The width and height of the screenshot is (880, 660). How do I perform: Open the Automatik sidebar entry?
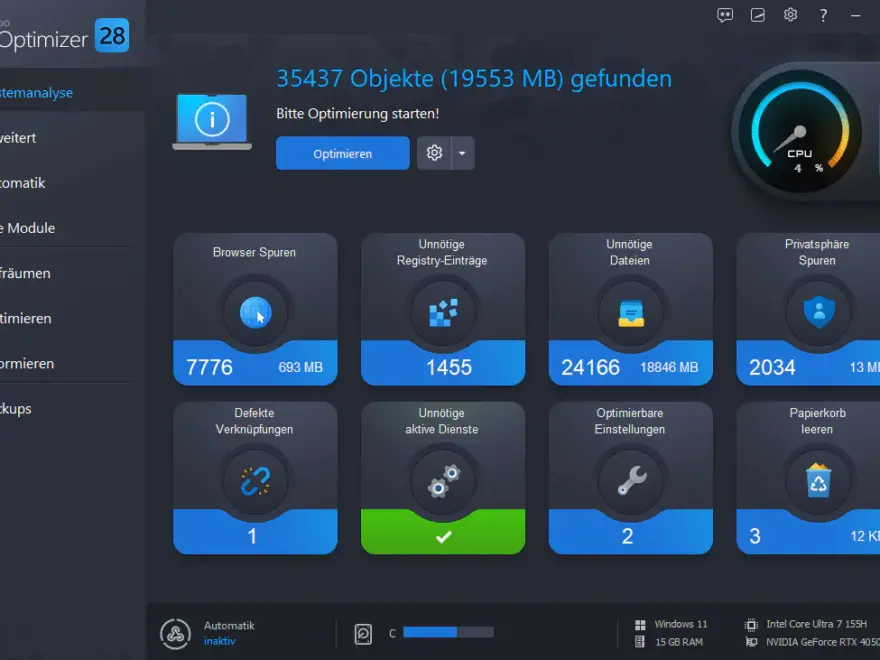[x=22, y=183]
